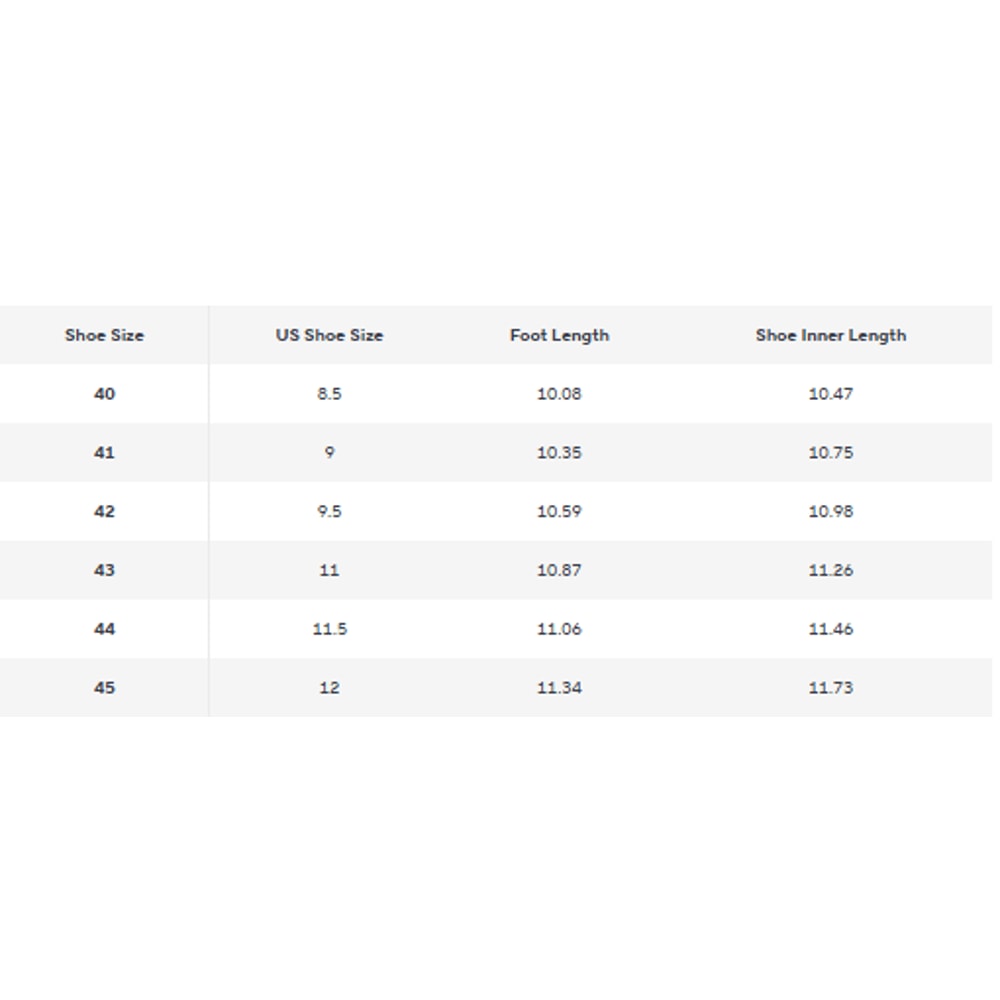The image size is (1000, 1000).
Task: Click the US shoe size 8.5 cell
Action: tap(329, 394)
